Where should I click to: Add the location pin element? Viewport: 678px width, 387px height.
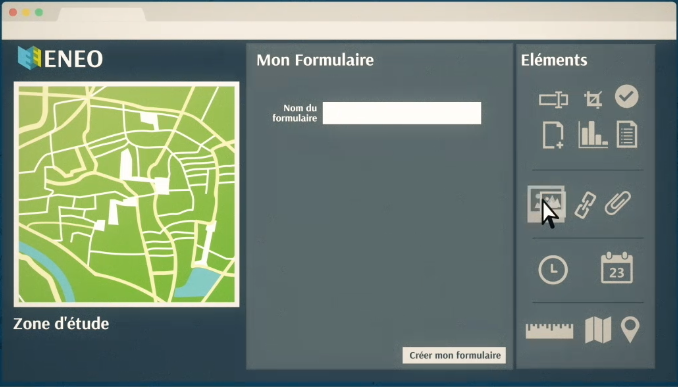(x=630, y=329)
